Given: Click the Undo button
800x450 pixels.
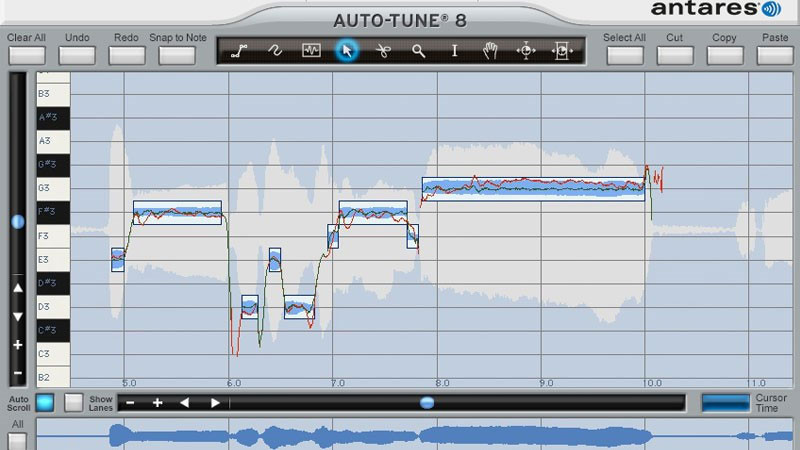Looking at the screenshot, I should pos(77,55).
